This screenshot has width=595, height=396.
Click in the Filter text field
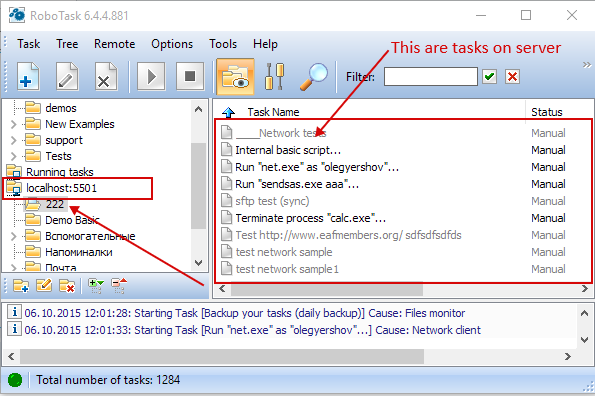[431, 77]
